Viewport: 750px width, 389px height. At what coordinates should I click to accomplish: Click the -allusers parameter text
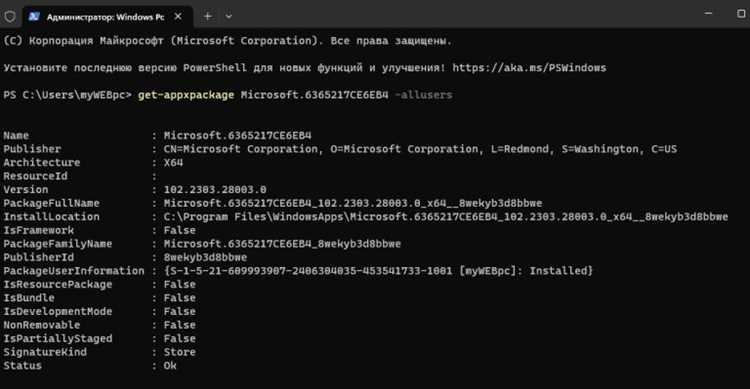click(x=424, y=95)
